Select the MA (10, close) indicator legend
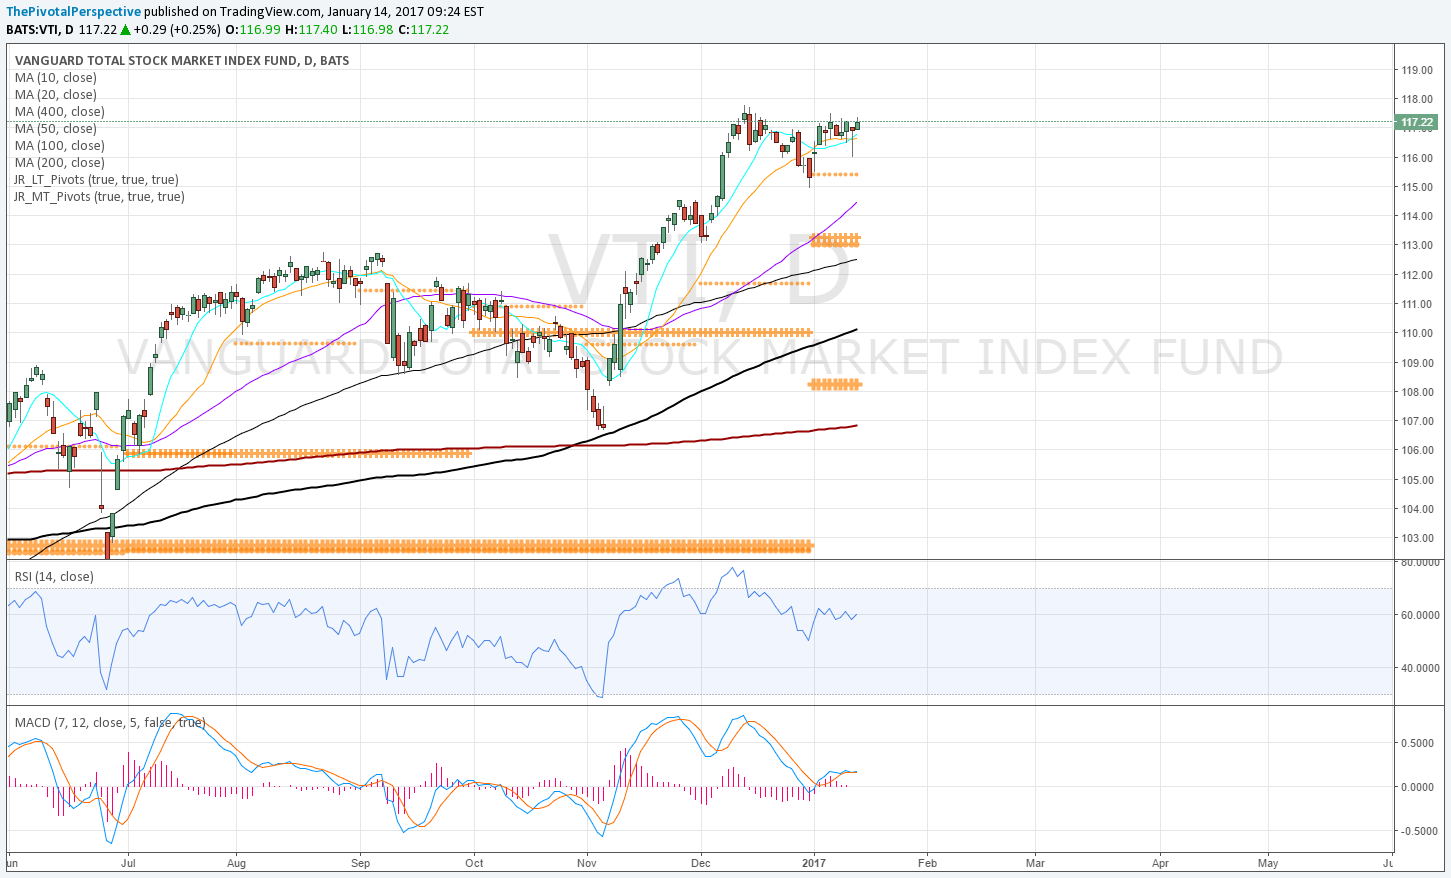The height and width of the screenshot is (878, 1451). (x=56, y=78)
